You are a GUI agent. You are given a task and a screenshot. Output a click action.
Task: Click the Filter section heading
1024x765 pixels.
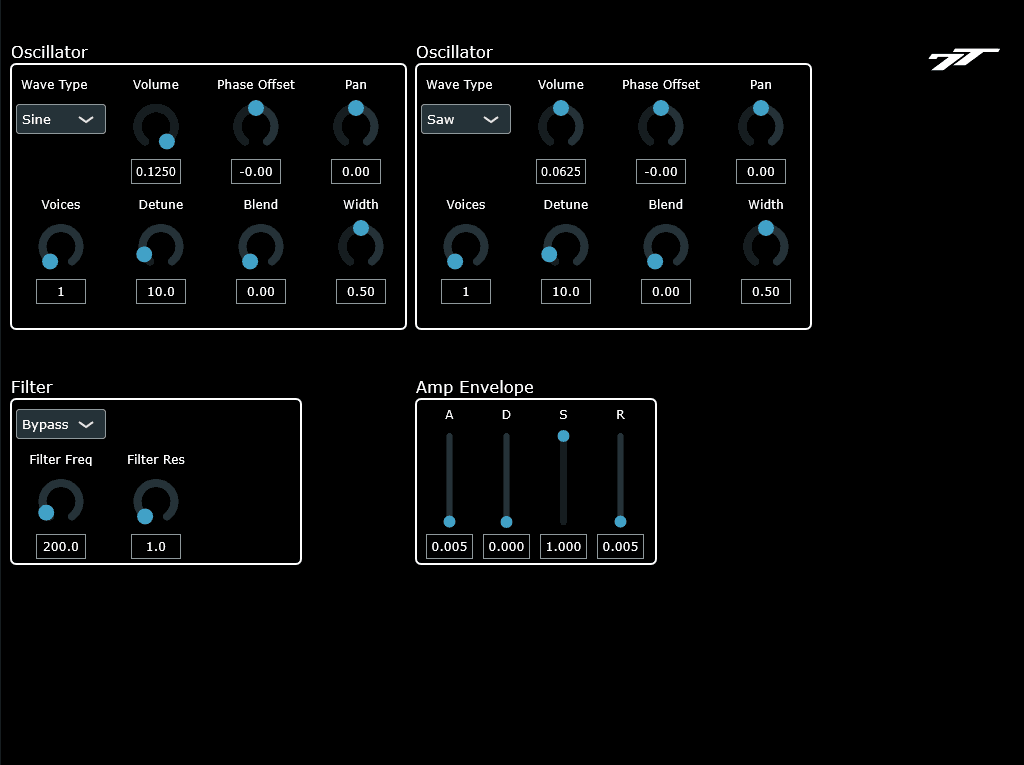pos(31,387)
